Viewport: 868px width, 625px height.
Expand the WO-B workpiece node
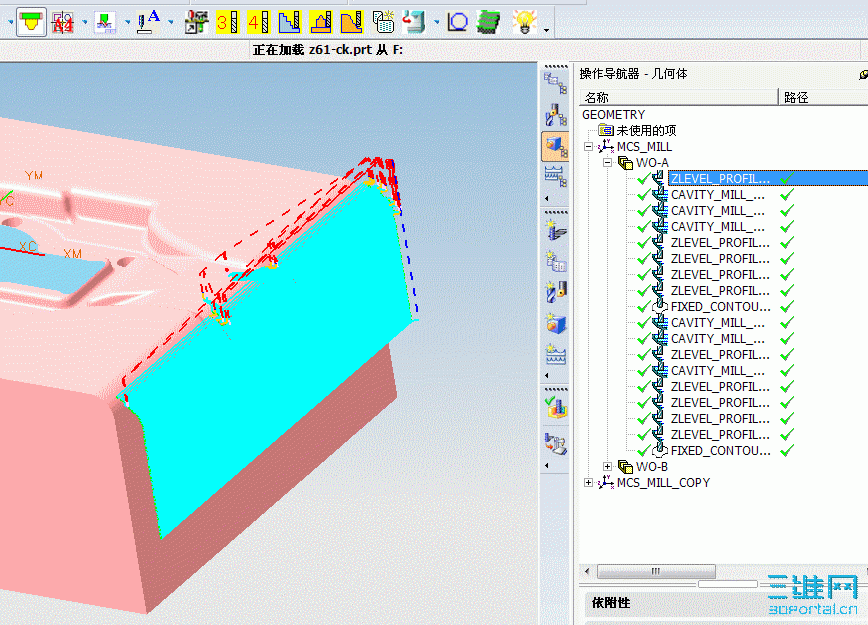pyautogui.click(x=607, y=467)
